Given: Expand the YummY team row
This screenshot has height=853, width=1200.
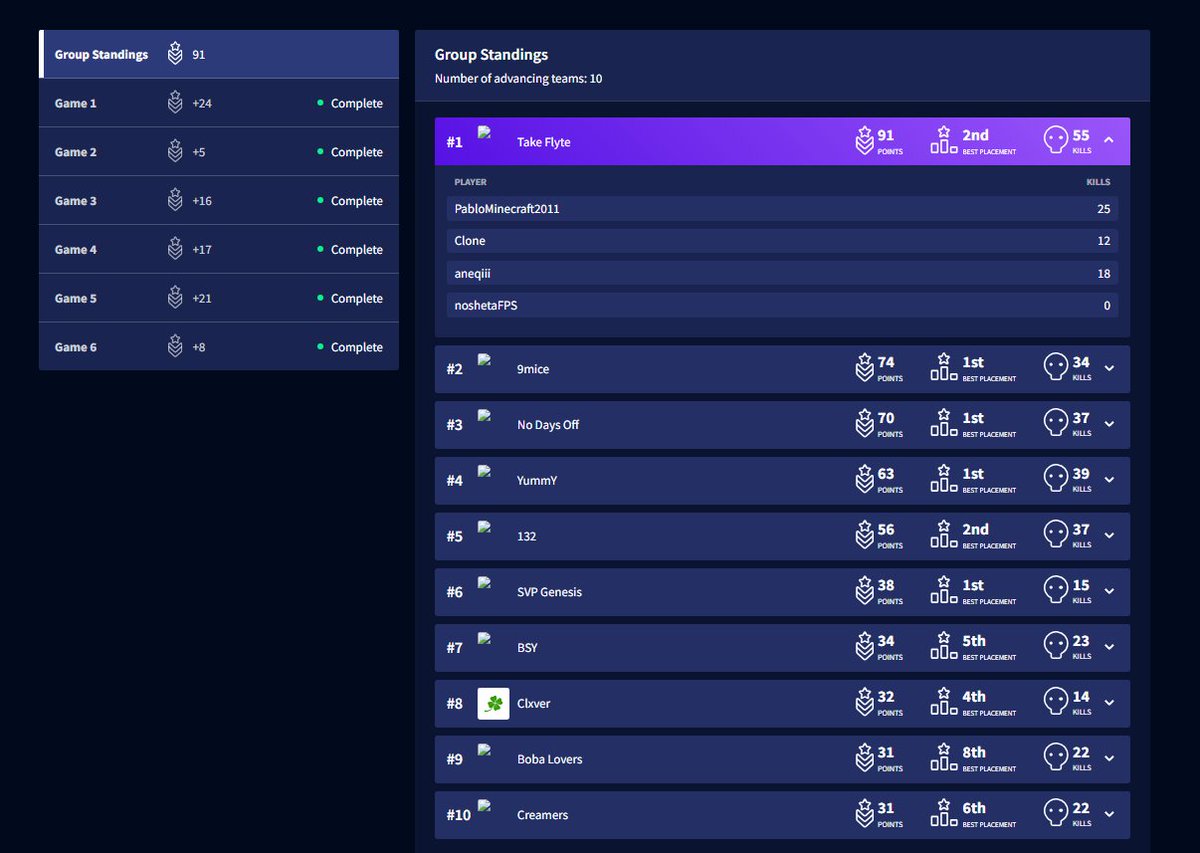Looking at the screenshot, I should pyautogui.click(x=1108, y=480).
